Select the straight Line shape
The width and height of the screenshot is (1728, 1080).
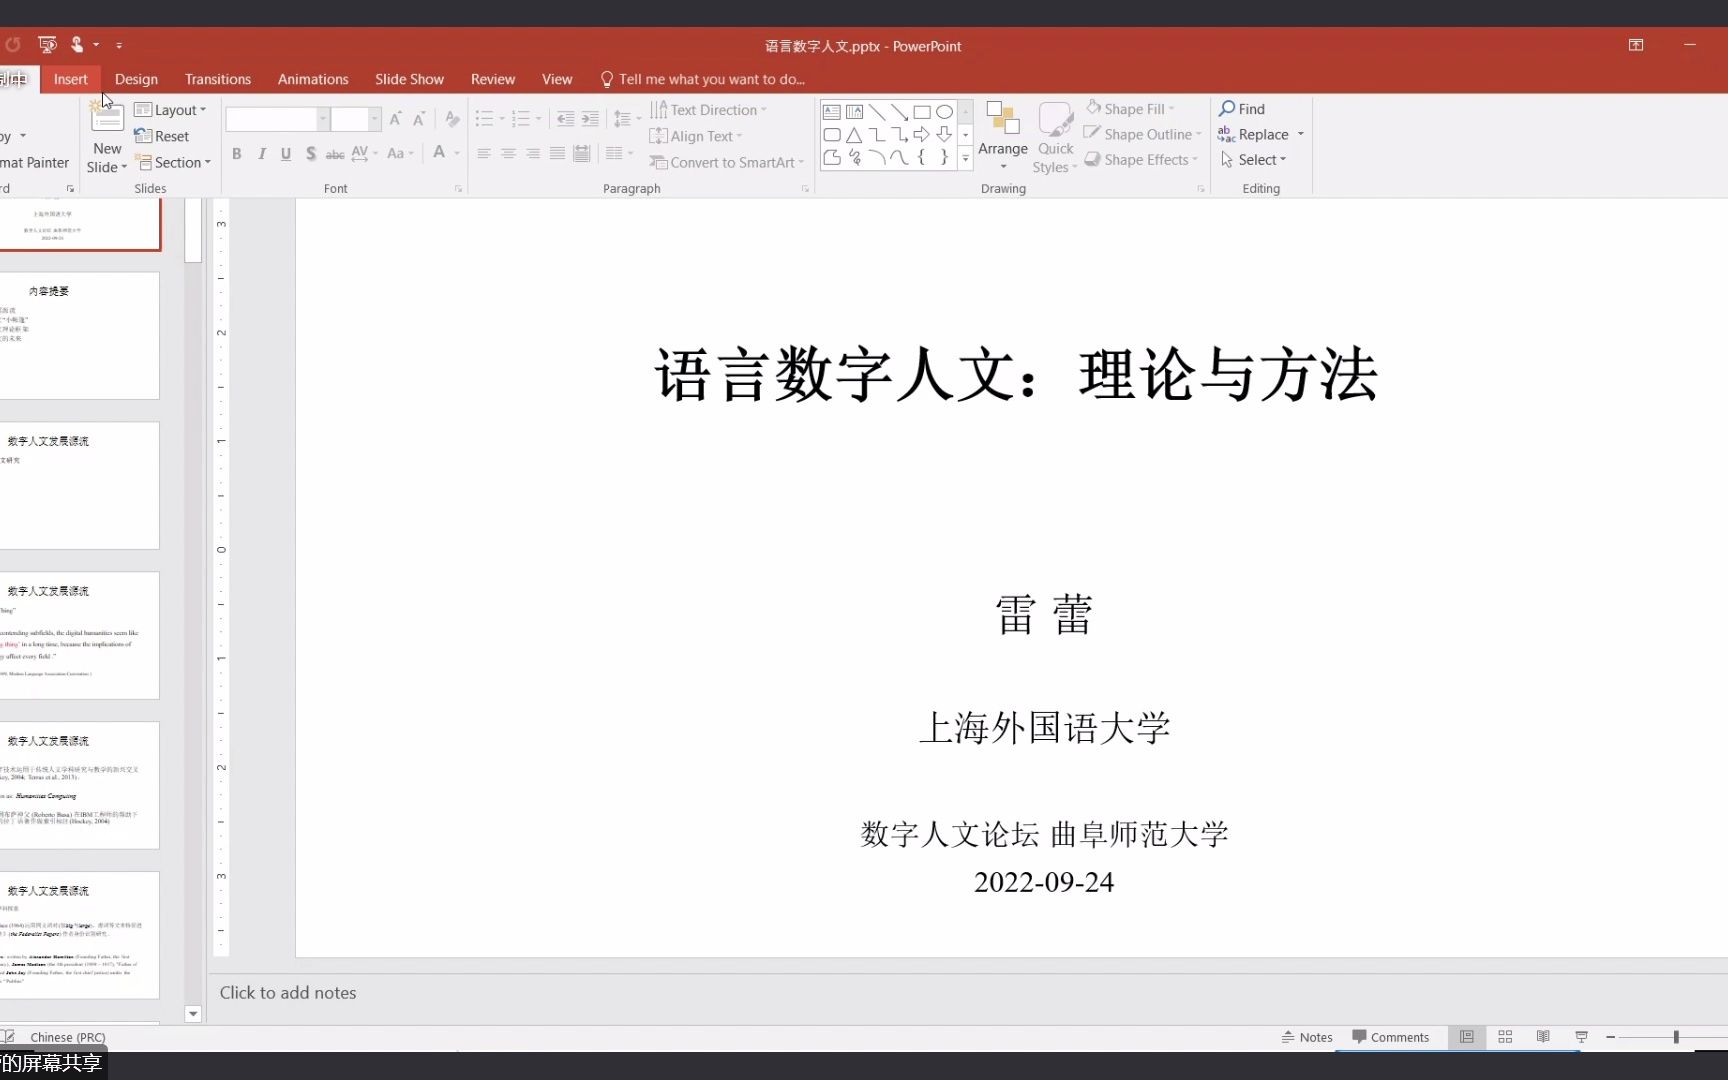(x=877, y=112)
